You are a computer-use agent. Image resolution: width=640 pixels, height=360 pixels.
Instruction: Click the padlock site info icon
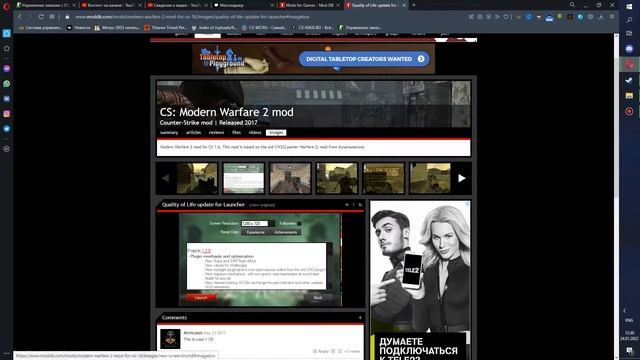67,17
